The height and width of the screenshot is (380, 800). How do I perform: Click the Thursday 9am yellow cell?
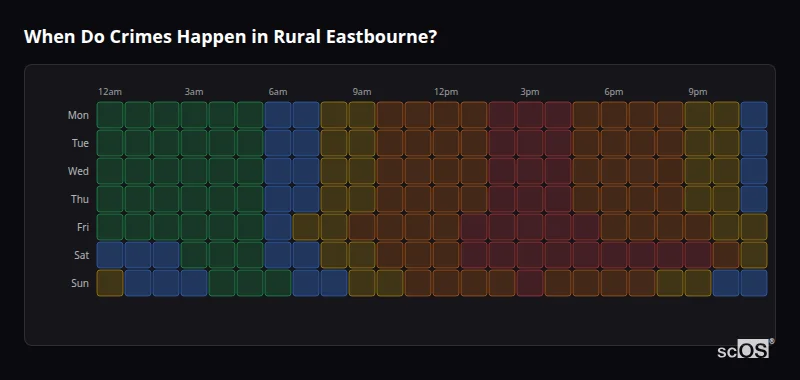(362, 199)
